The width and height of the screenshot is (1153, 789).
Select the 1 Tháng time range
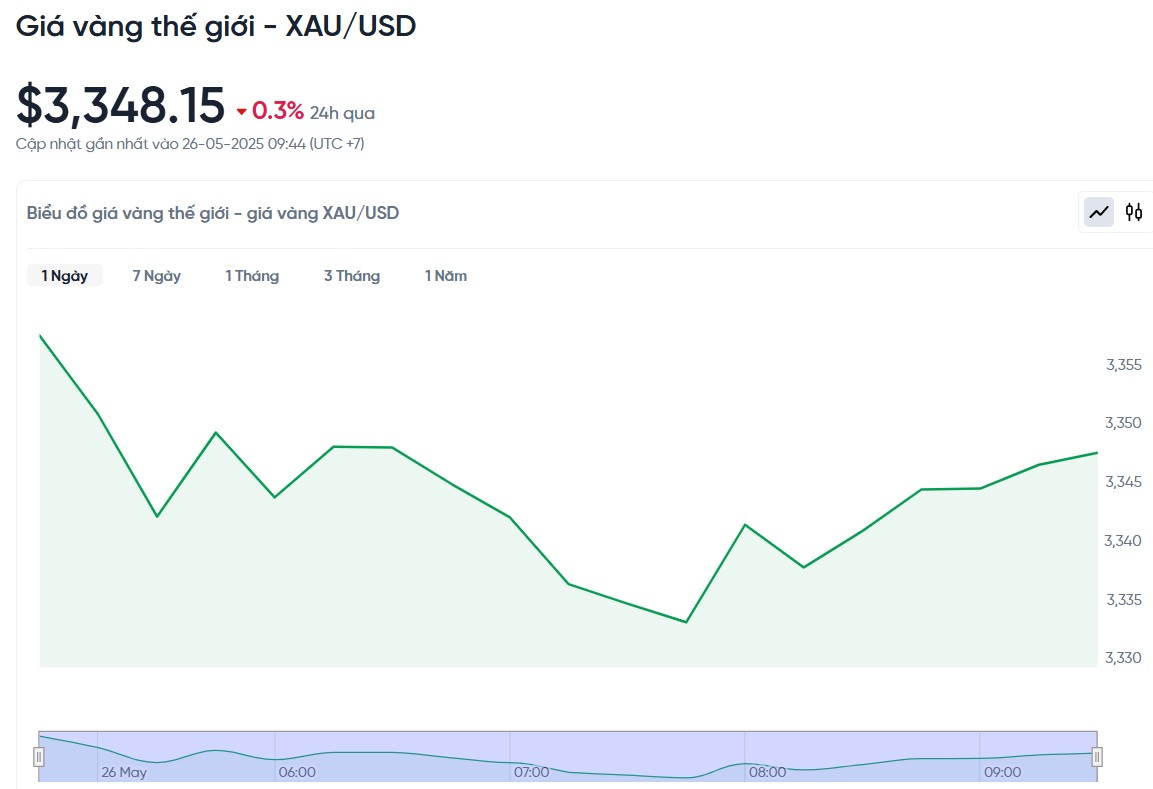252,276
